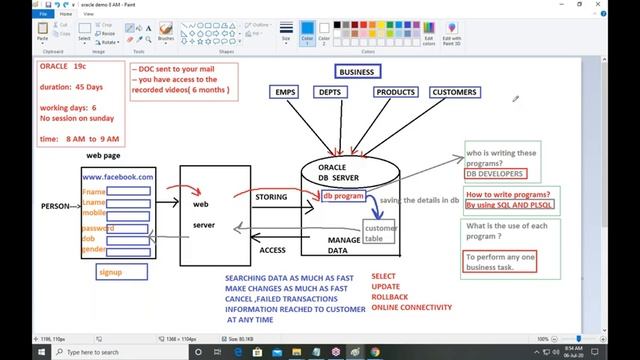
Task: Expand the Shapes gallery More arrow
Action: (240, 41)
